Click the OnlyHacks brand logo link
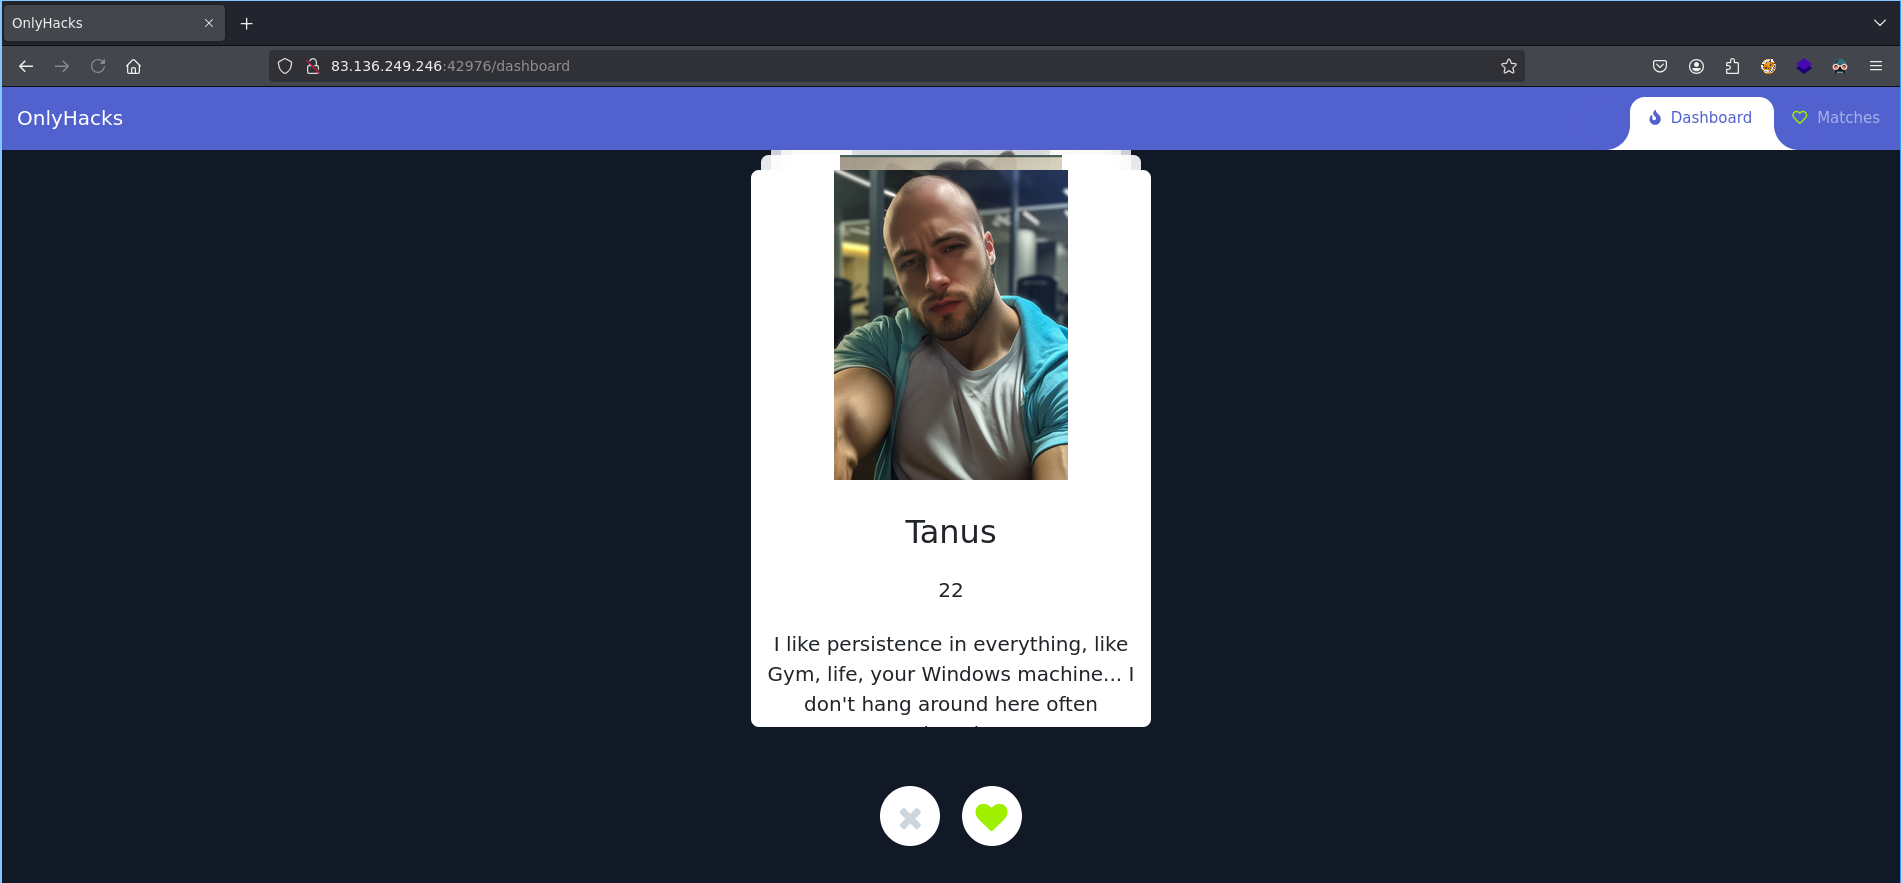1901x883 pixels. (70, 118)
